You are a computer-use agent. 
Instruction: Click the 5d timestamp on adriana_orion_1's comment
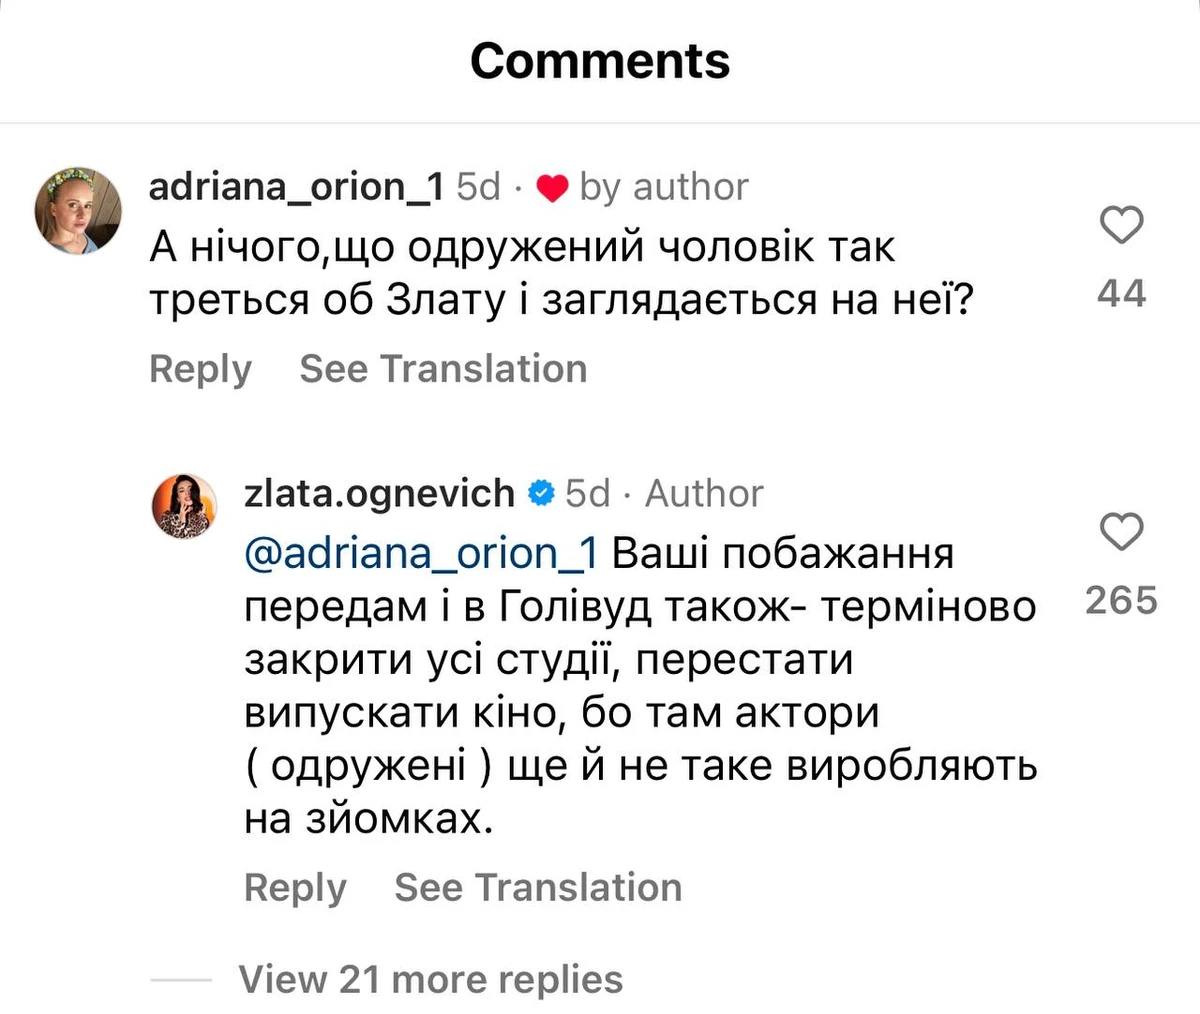coord(478,187)
